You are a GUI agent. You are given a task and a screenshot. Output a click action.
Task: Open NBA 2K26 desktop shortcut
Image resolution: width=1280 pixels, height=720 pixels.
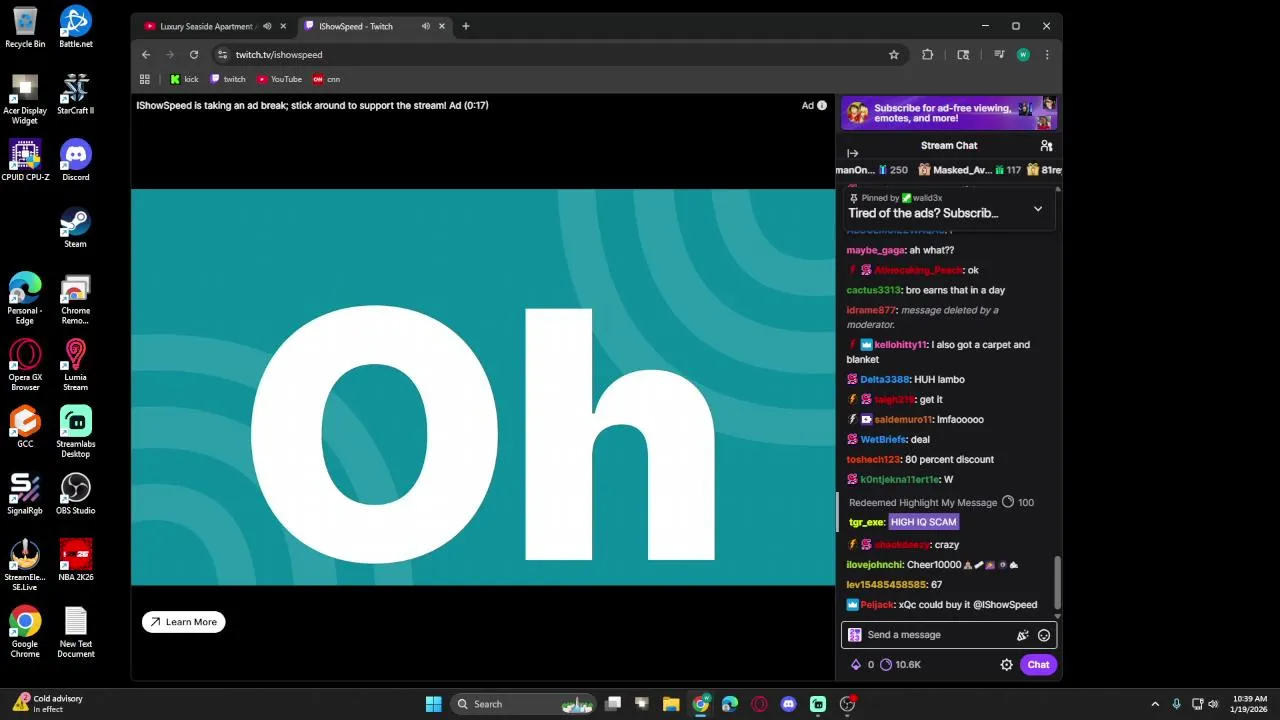(76, 560)
